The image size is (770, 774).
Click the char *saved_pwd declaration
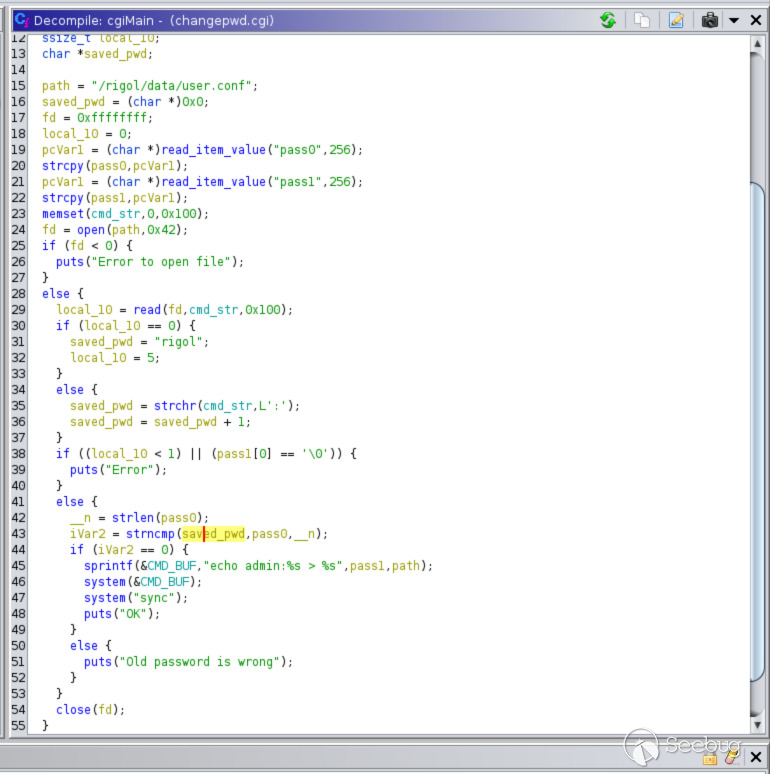tap(98, 54)
